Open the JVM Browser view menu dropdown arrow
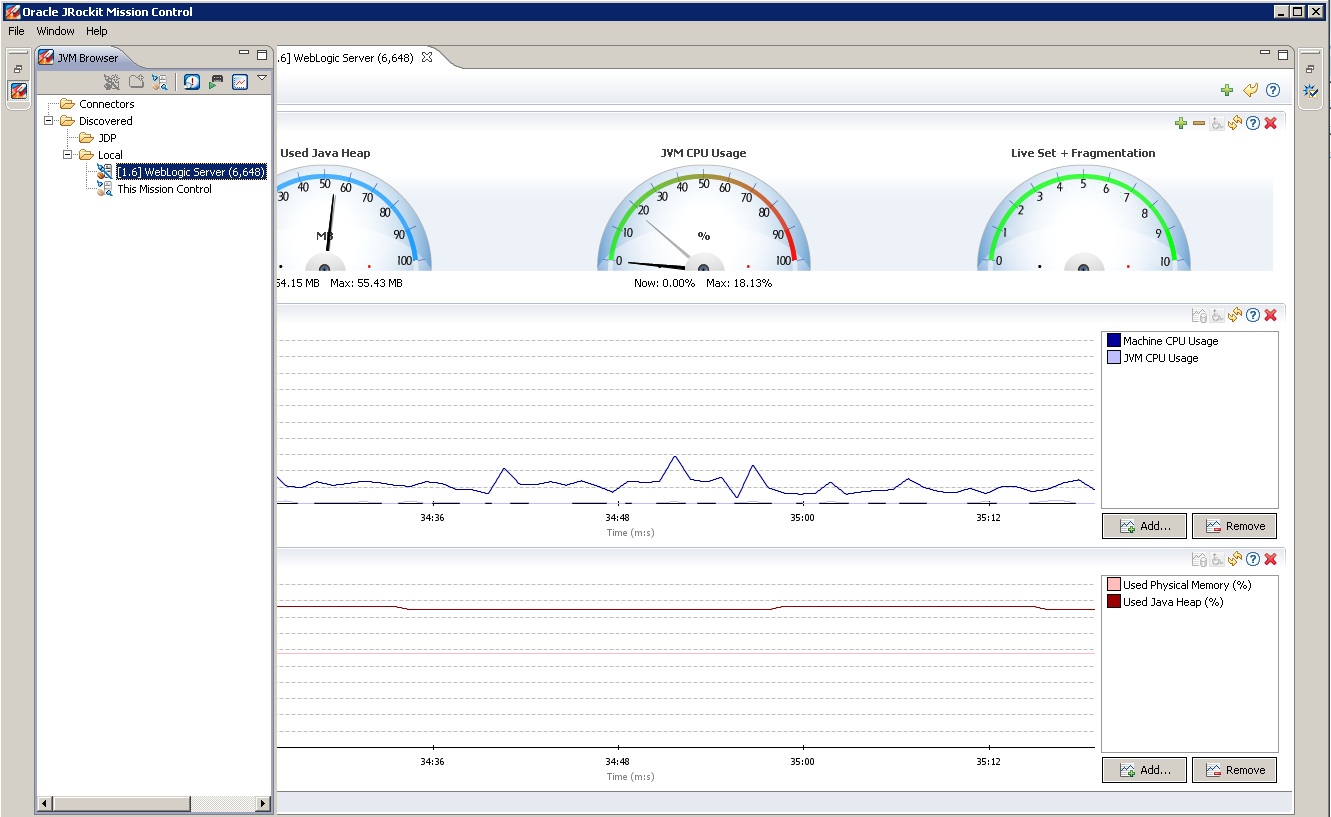The width and height of the screenshot is (1331, 817). [262, 78]
